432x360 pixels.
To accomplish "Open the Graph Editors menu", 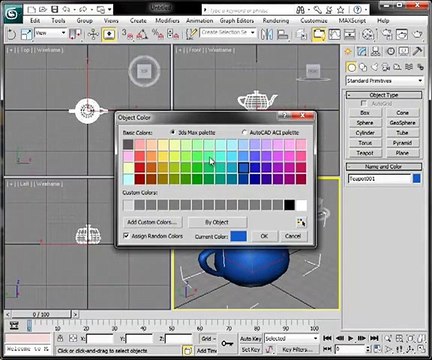I will 237,21.
